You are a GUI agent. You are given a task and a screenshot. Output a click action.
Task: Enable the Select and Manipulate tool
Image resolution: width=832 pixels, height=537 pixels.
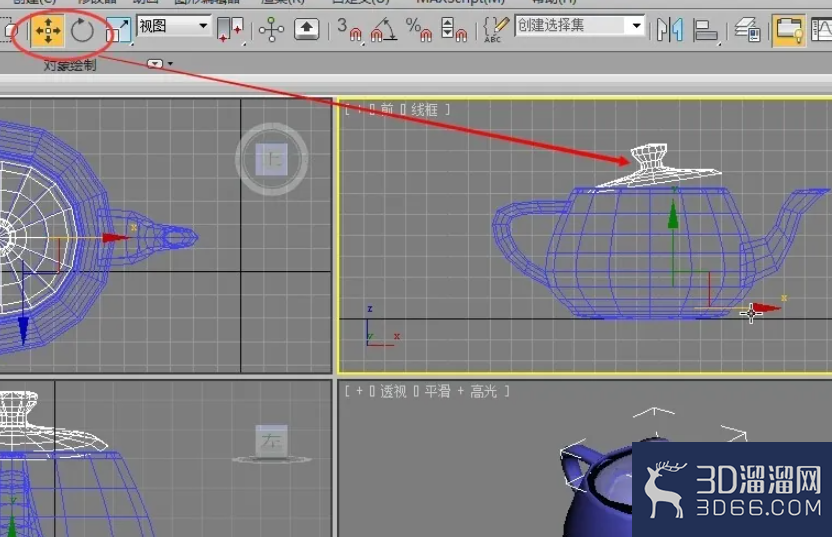(x=271, y=30)
